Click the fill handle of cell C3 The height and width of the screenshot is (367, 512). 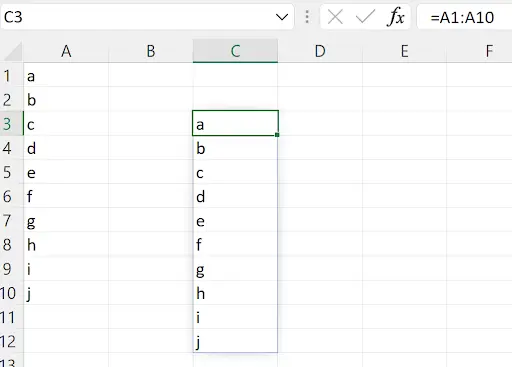277,135
